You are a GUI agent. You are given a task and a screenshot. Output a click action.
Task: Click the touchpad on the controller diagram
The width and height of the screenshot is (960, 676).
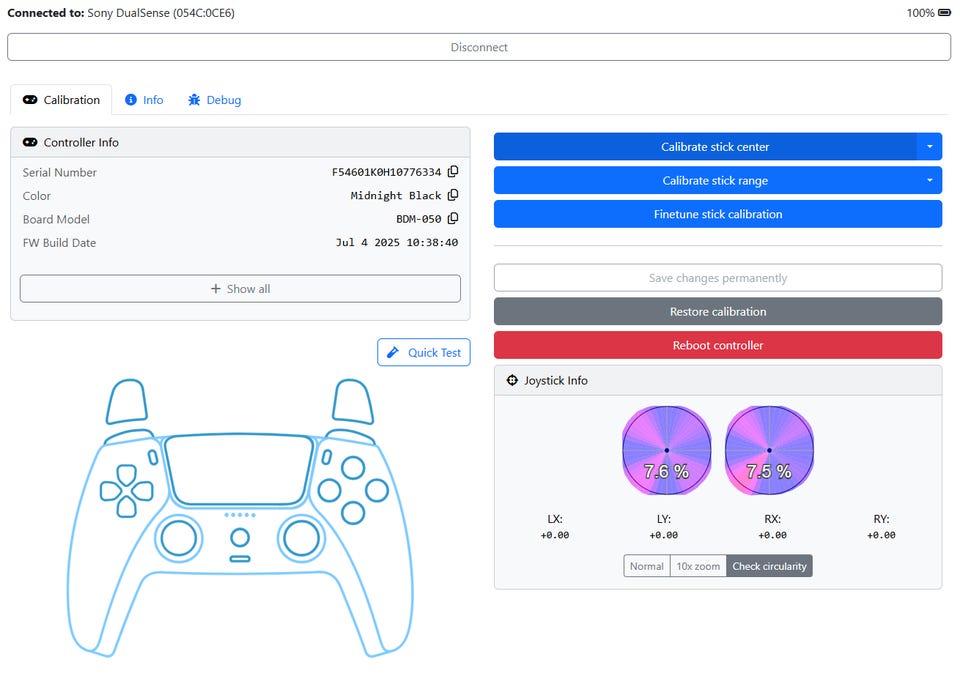(x=239, y=470)
